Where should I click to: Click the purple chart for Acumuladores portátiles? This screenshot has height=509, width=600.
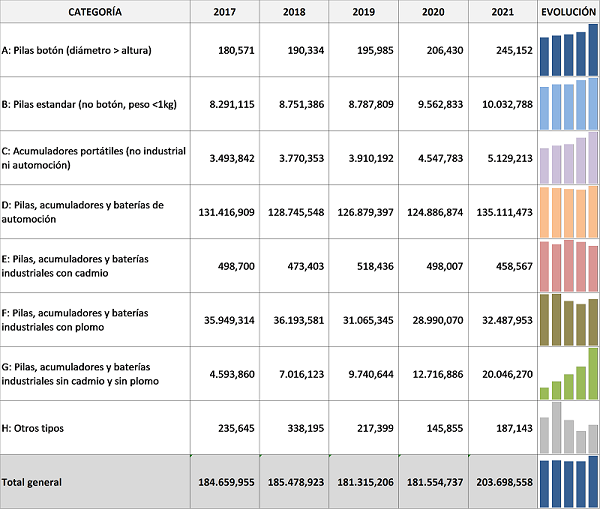(568, 158)
